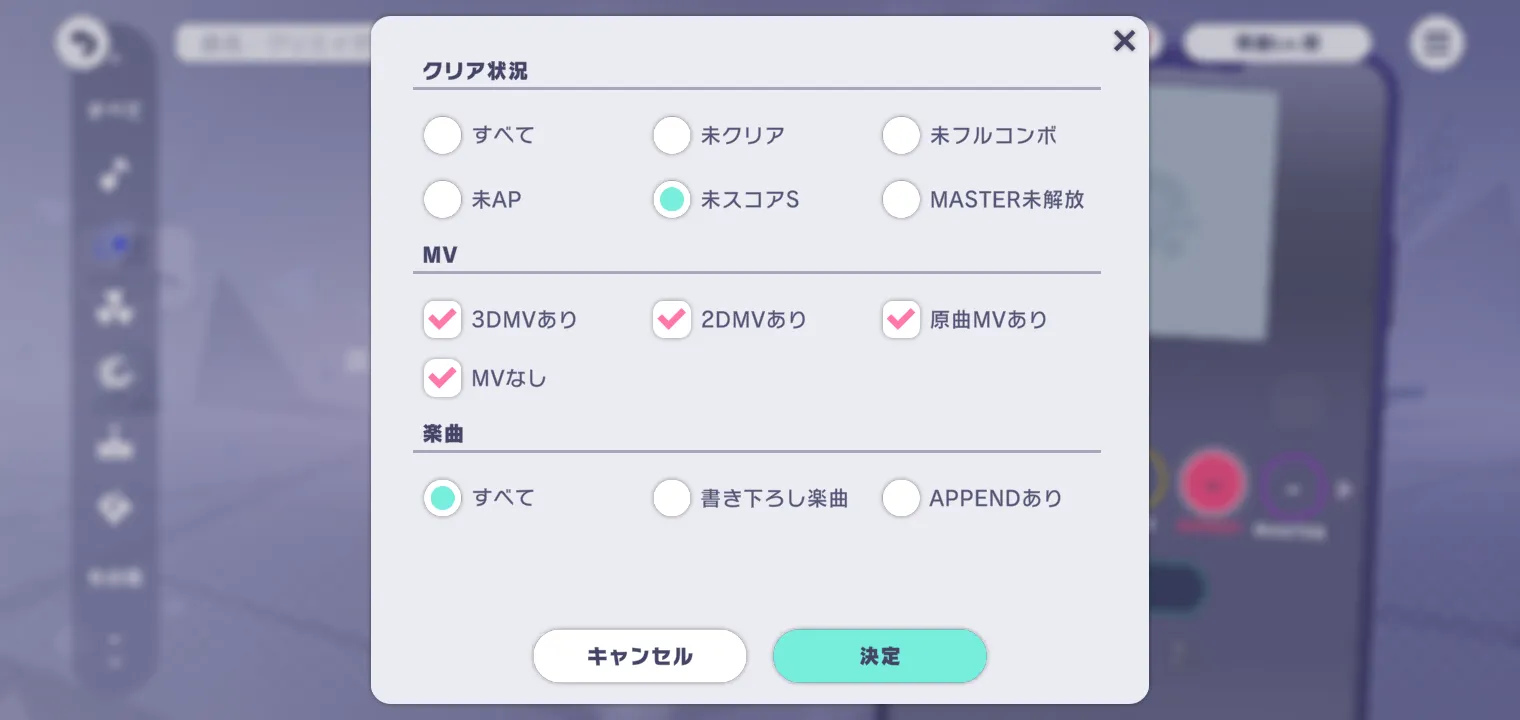Choose the 未フルコンボ filter option

pos(901,135)
